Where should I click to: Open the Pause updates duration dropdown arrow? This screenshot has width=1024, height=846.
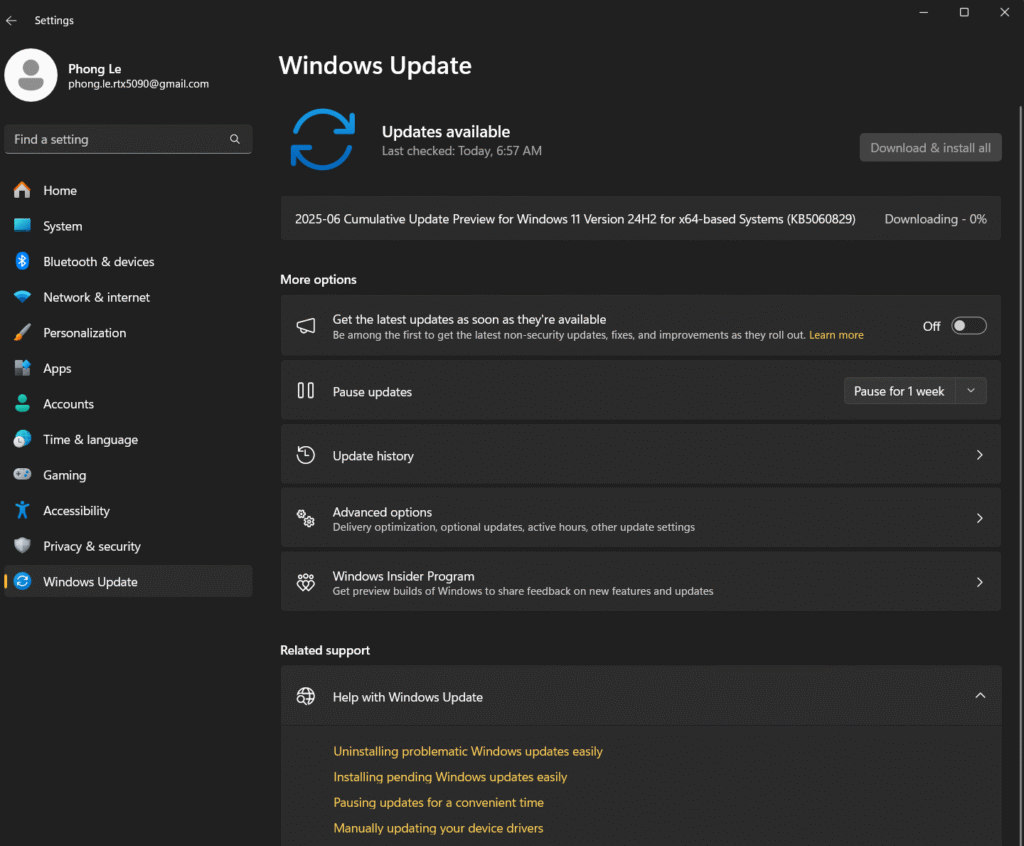[971, 391]
